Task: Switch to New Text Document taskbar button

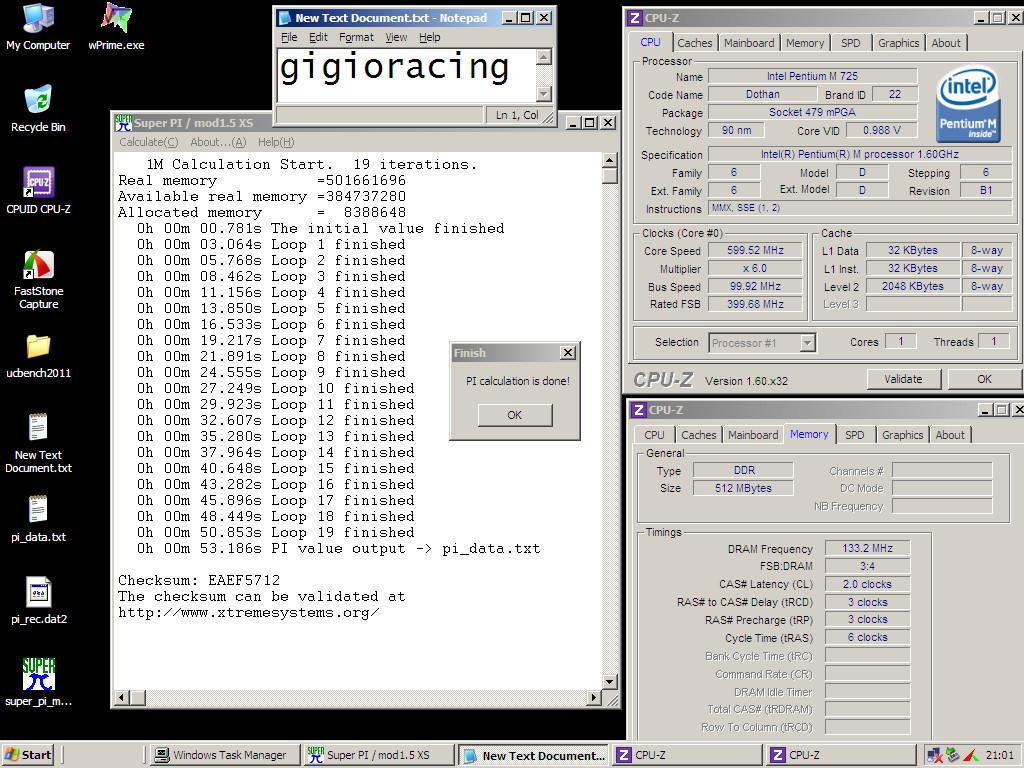Action: (533, 755)
